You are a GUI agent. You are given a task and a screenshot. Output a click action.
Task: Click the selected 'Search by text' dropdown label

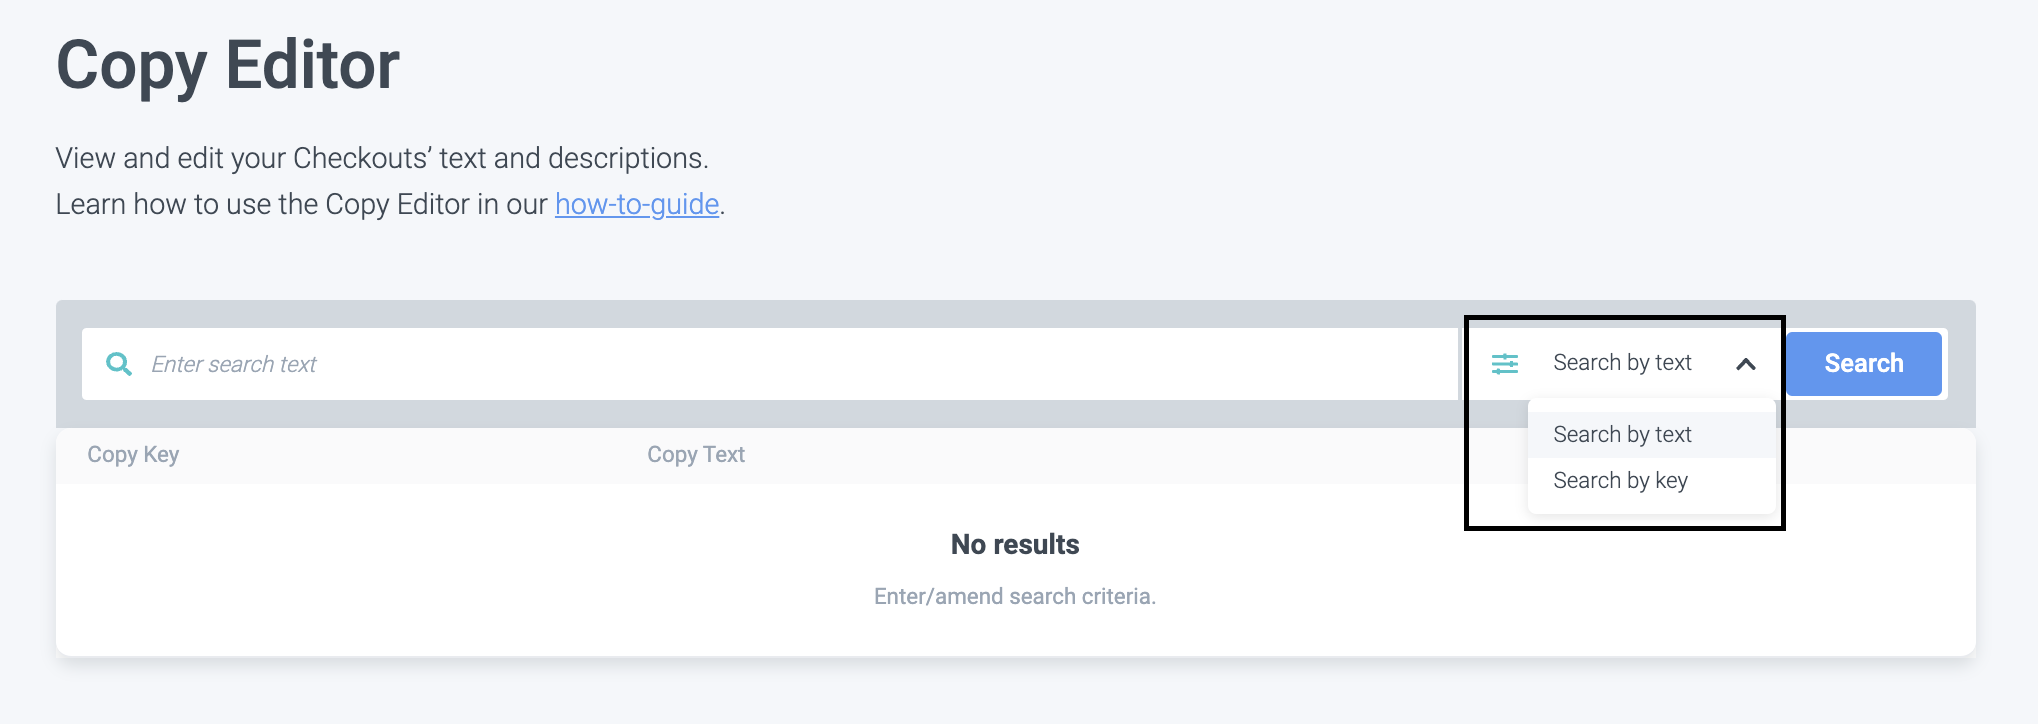pyautogui.click(x=1621, y=363)
